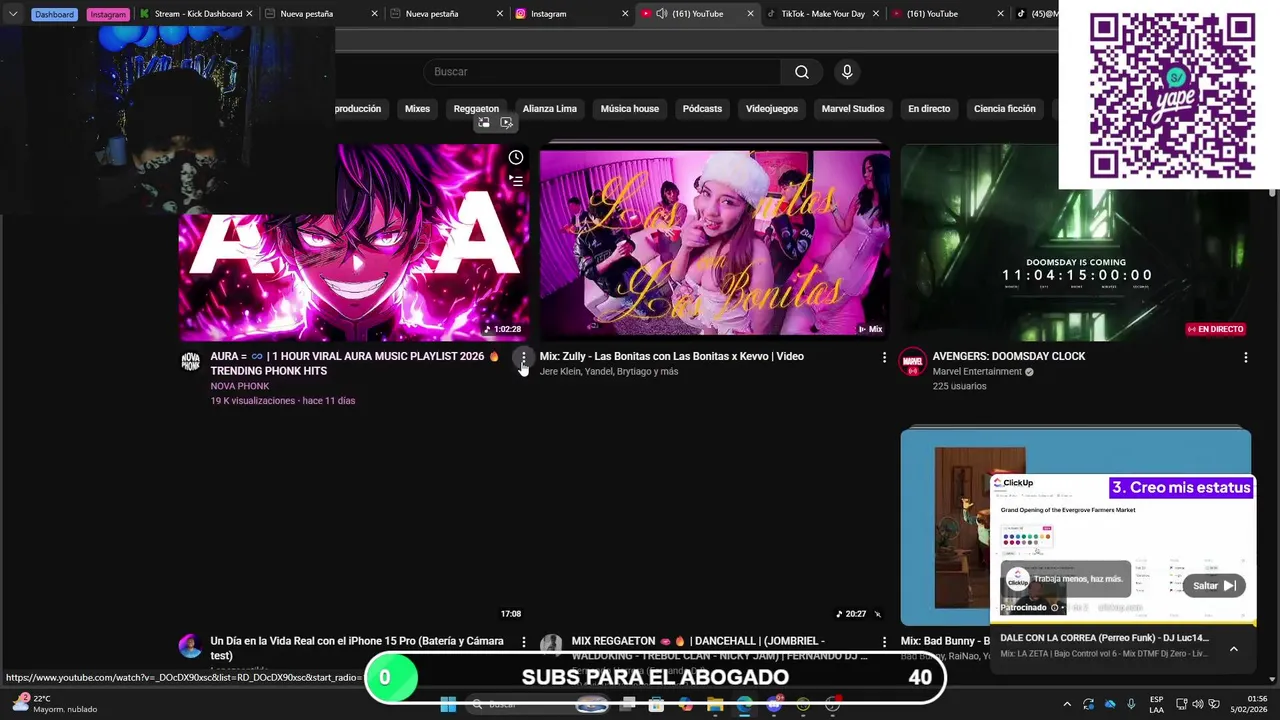Viewport: 1280px width, 720px height.
Task: Click the taskbar microphone tray icon
Action: [1131, 704]
